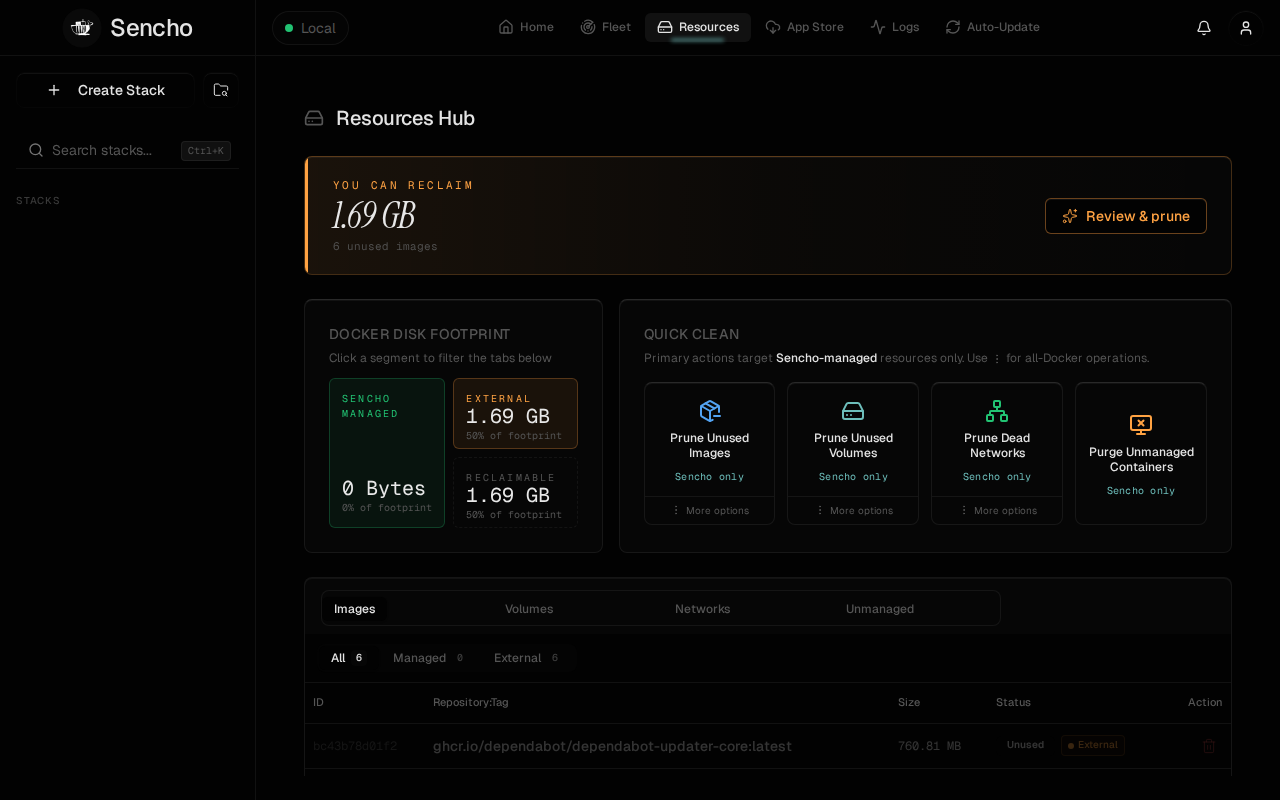This screenshot has height=800, width=1280.
Task: Click Prune Dead Networks label
Action: click(997, 445)
